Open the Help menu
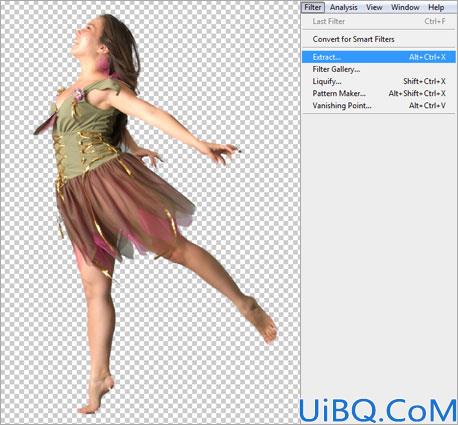Screen dimensions: 458x425 pos(436,7)
